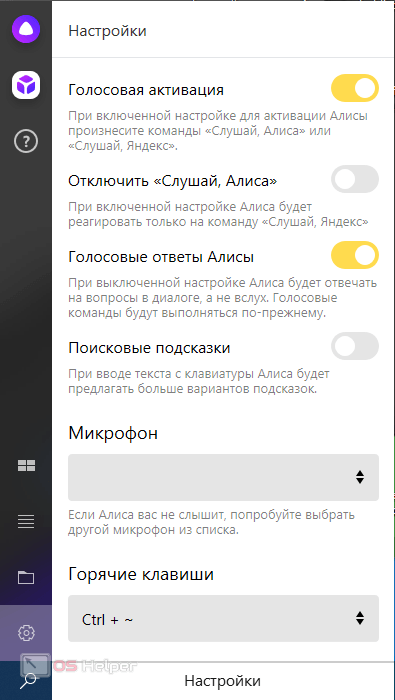
Task: Turn off Голосовые ответы Алисы switch
Action: point(355,255)
